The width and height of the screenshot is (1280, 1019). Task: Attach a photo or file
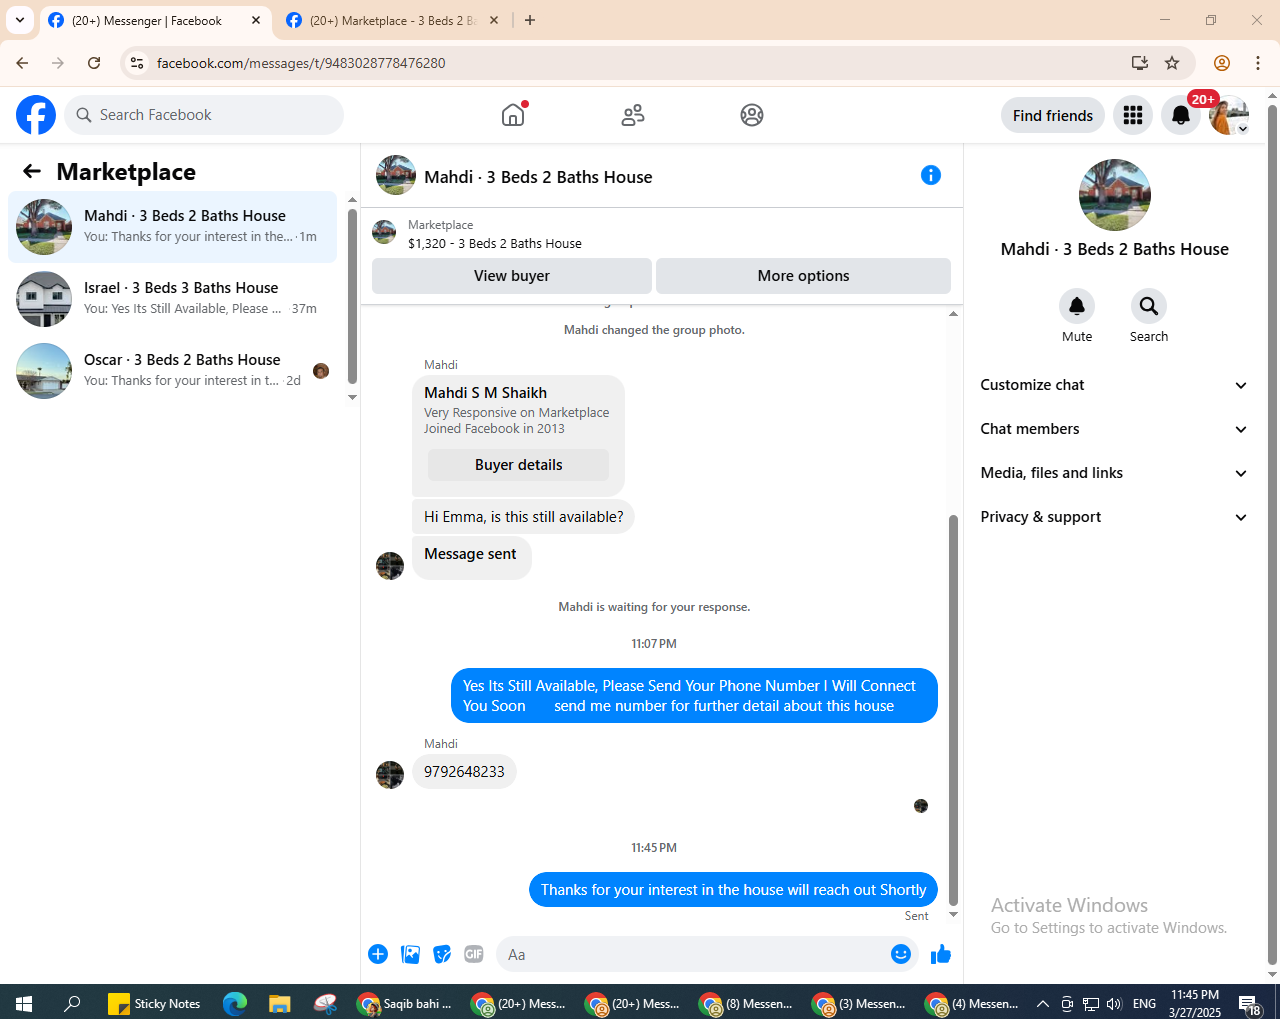pyautogui.click(x=410, y=954)
